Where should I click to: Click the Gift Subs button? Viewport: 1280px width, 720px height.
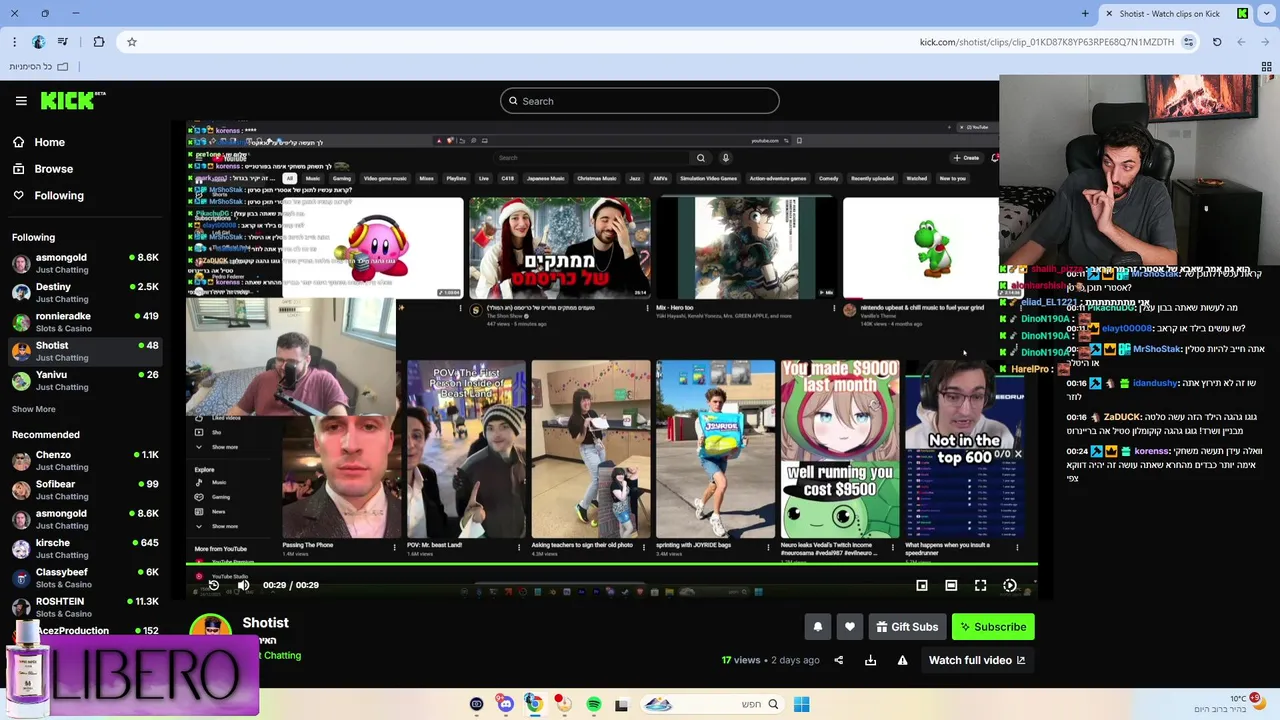pyautogui.click(x=908, y=627)
